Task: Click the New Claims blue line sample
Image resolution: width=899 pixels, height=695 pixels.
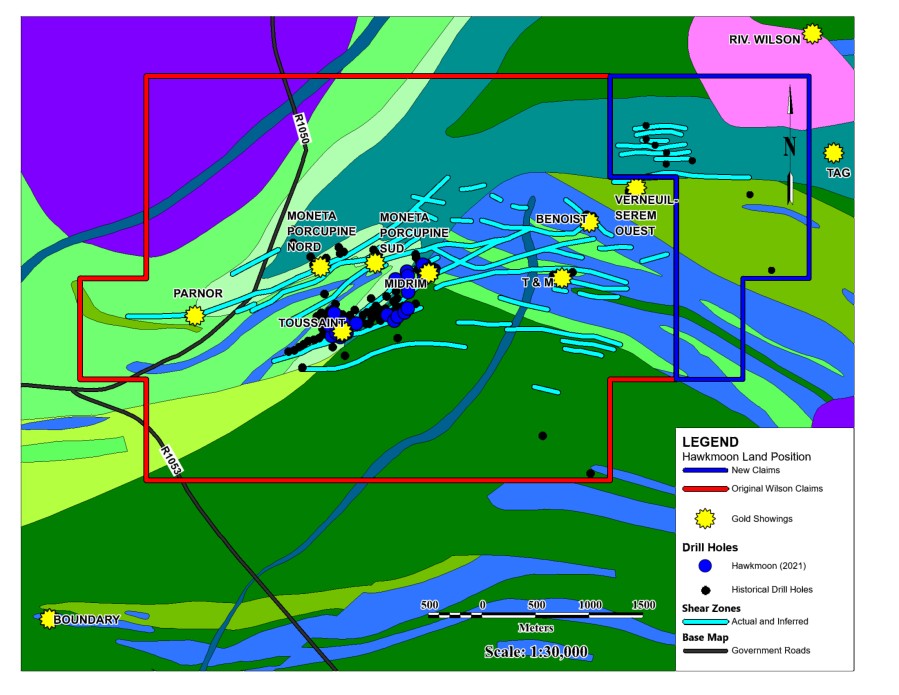Action: [705, 470]
